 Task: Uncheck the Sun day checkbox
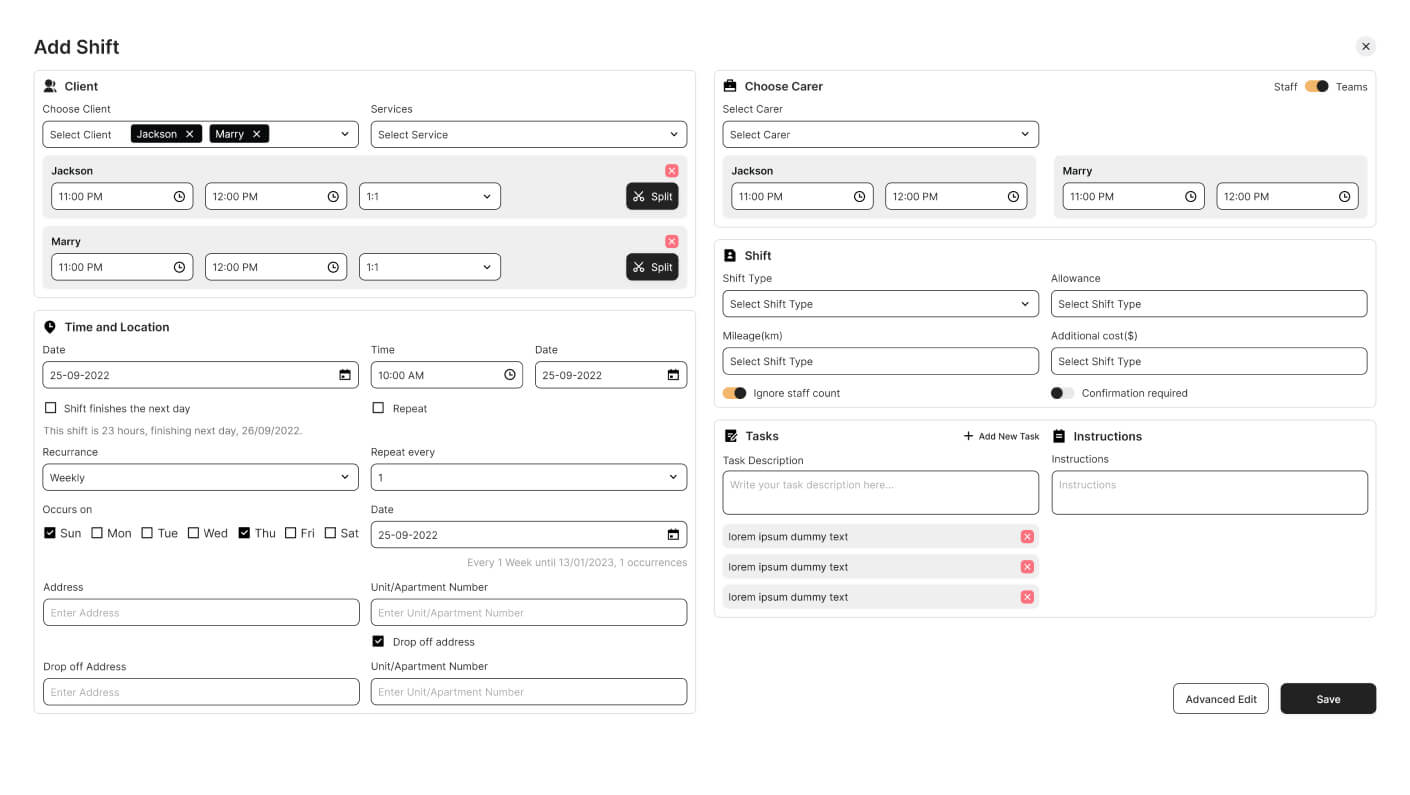pos(50,533)
